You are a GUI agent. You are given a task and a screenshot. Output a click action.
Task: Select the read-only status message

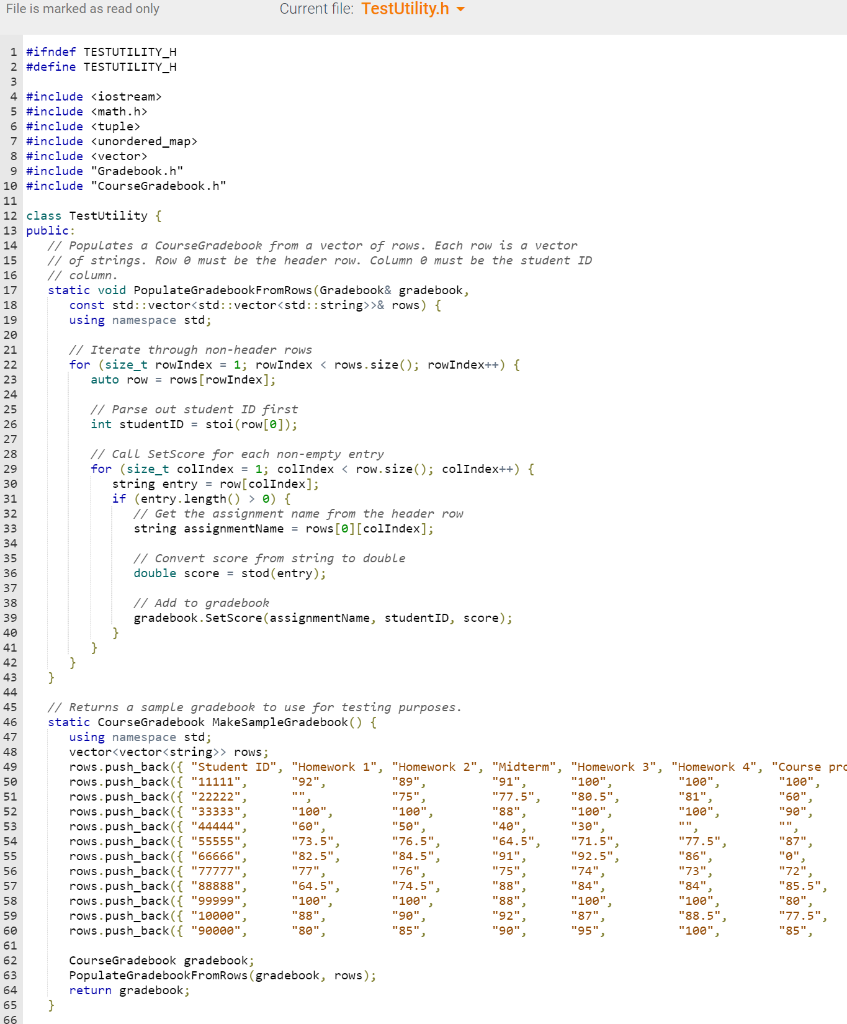pyautogui.click(x=83, y=9)
